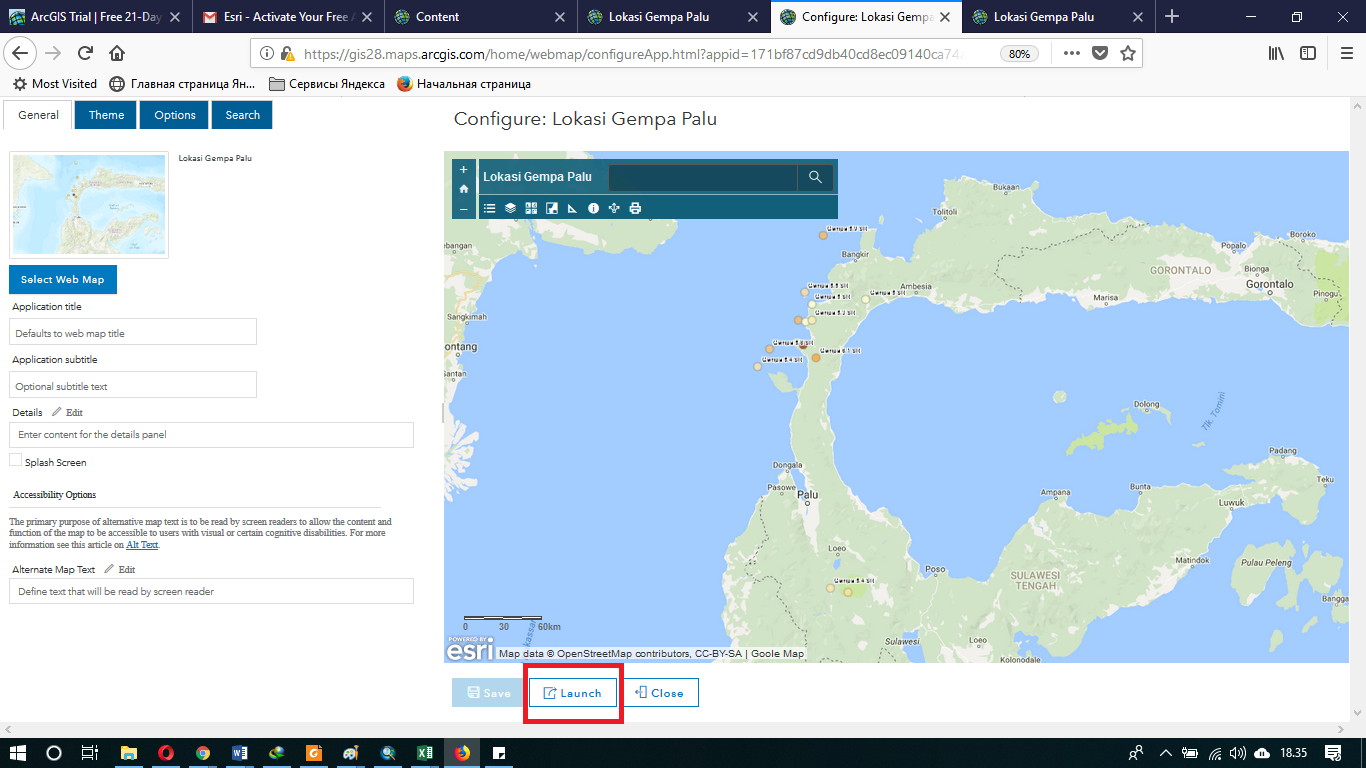Click the magnifier search button on map
1366x768 pixels.
pyautogui.click(x=815, y=177)
